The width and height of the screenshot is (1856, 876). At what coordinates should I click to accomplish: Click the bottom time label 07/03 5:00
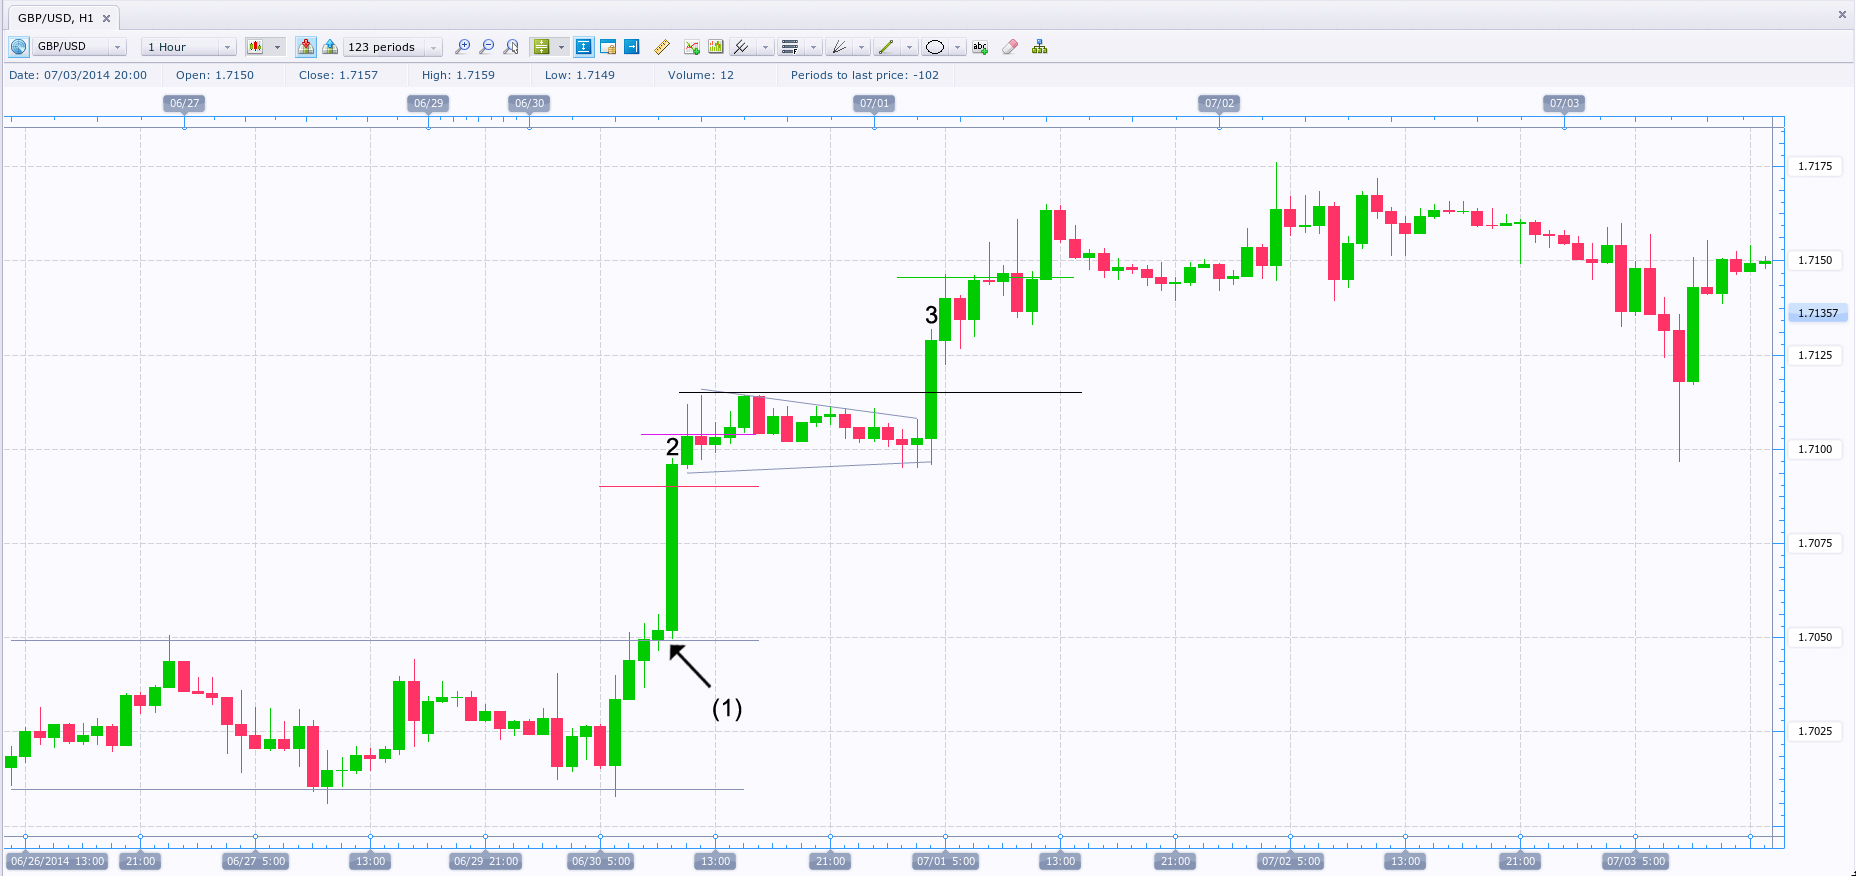pos(1636,861)
